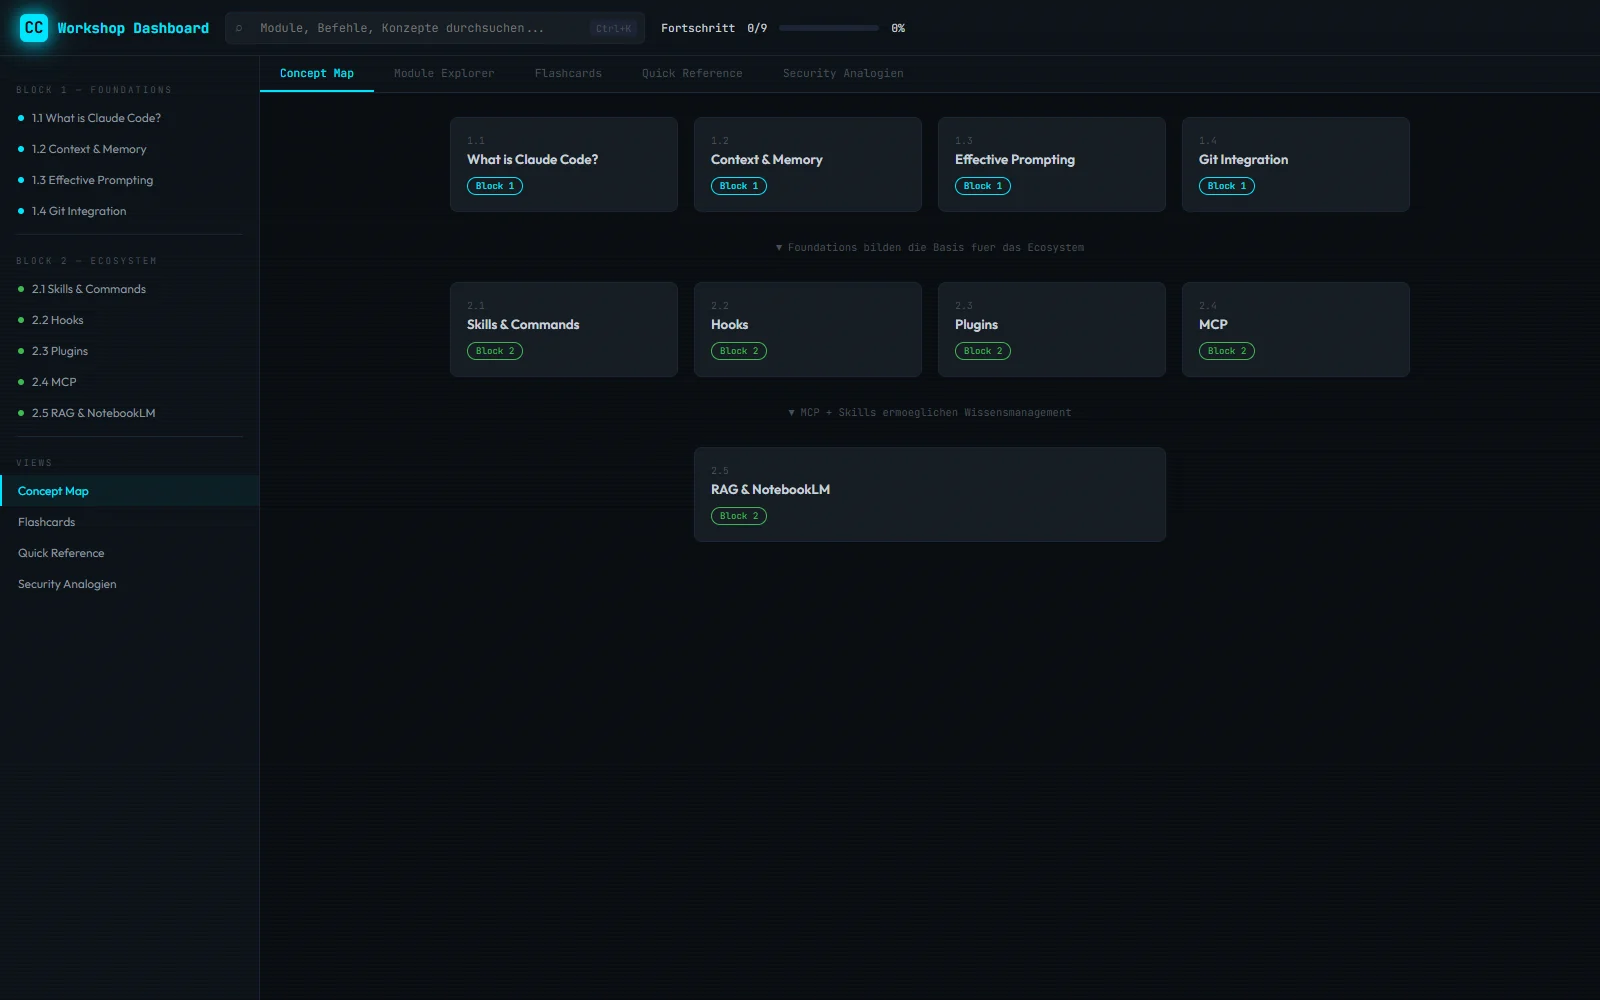Click Block 2 badge on RAG & NotebookLM card

click(x=739, y=516)
